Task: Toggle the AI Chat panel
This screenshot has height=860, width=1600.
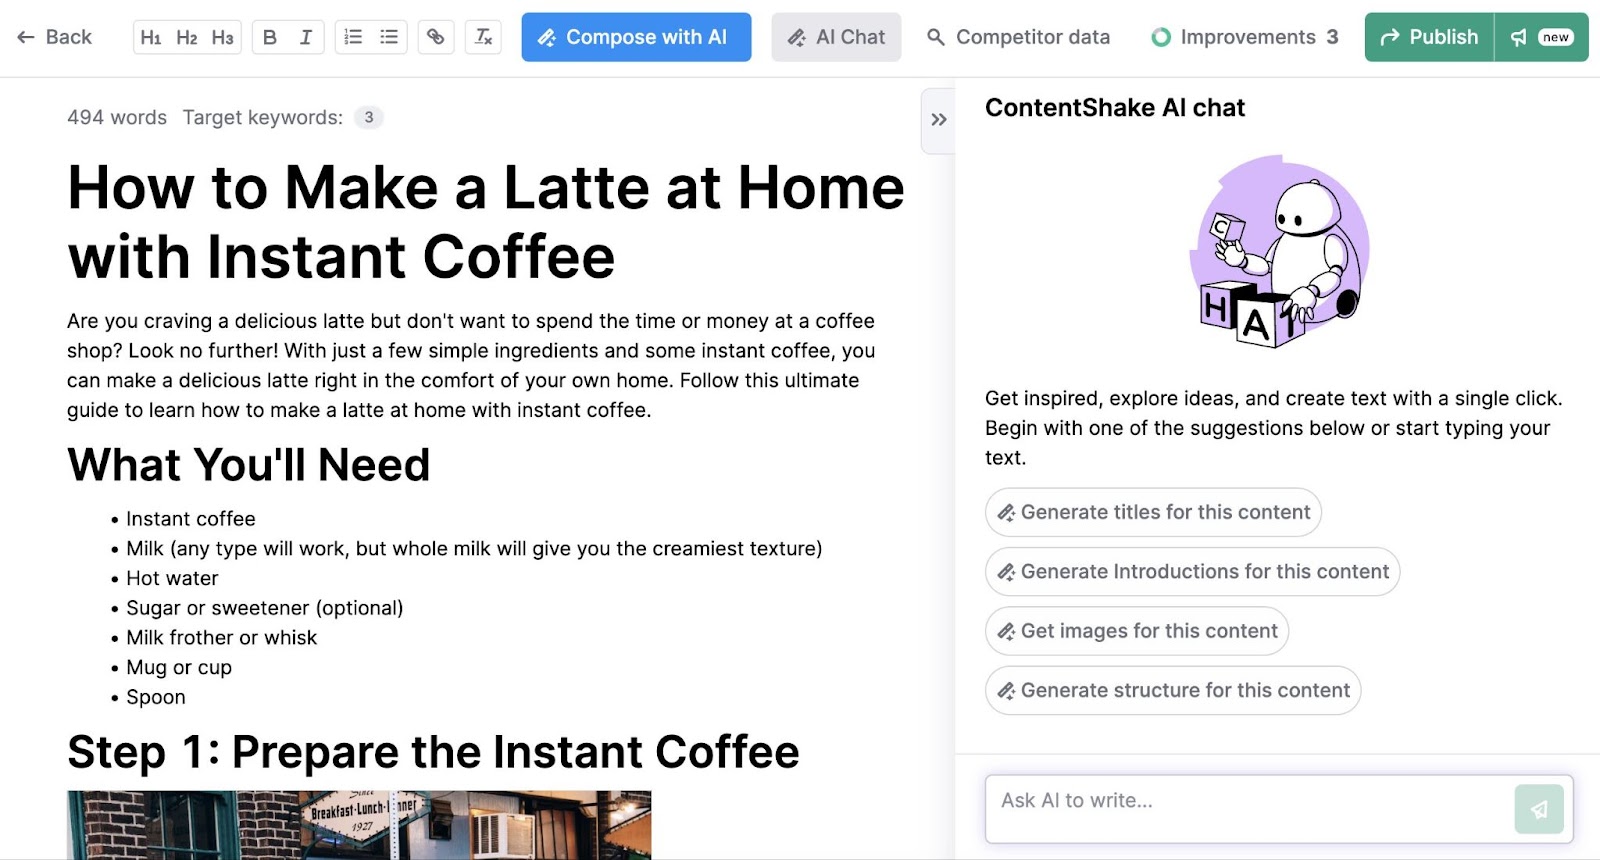Action: click(x=836, y=37)
